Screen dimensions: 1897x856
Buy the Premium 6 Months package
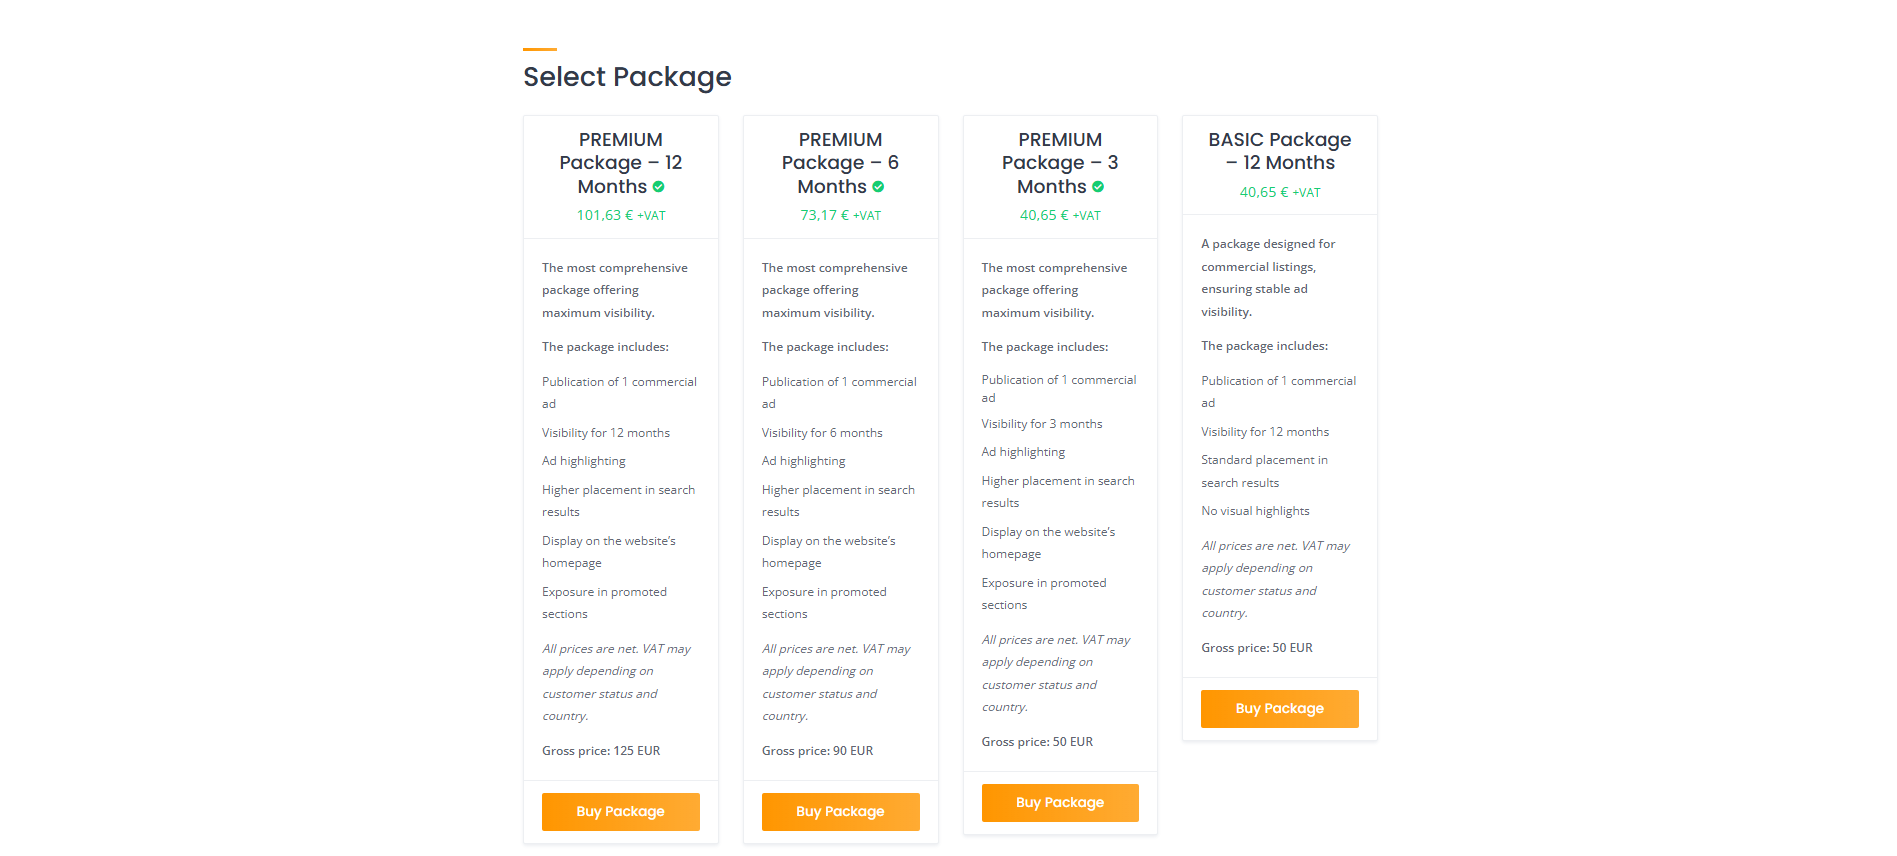point(840,811)
